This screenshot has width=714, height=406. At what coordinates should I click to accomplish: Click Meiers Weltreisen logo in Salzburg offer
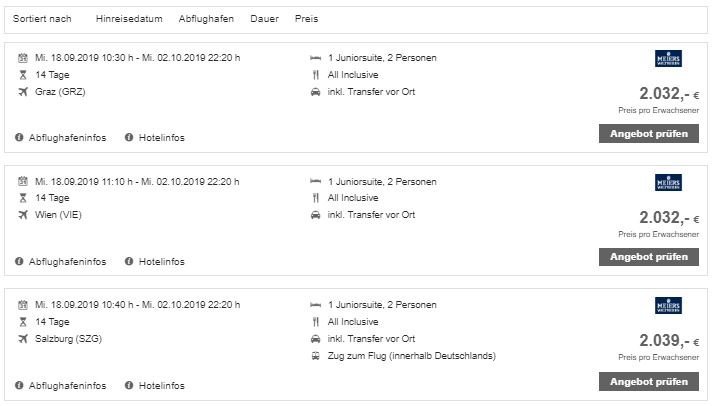(x=667, y=306)
